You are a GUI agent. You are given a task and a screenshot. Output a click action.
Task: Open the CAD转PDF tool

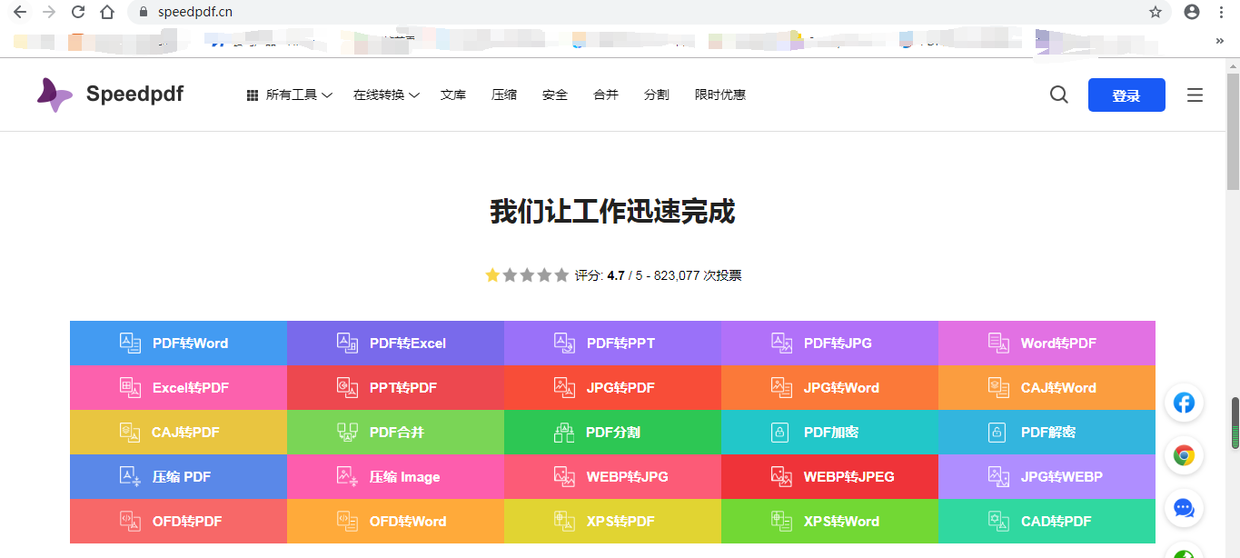(1046, 521)
